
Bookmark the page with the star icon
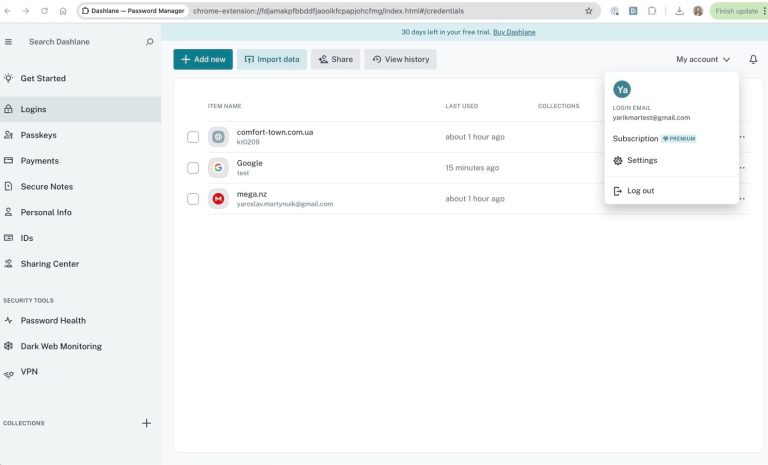pyautogui.click(x=589, y=11)
